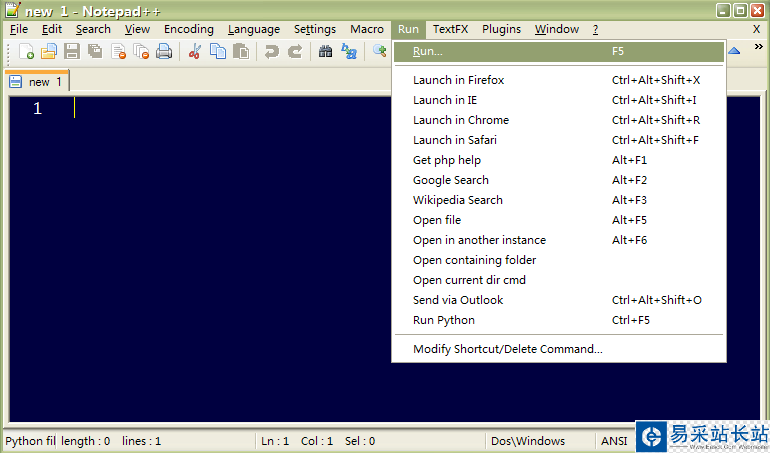Image resolution: width=770 pixels, height=453 pixels.
Task: Select Send via Outlook
Action: [x=559, y=300]
